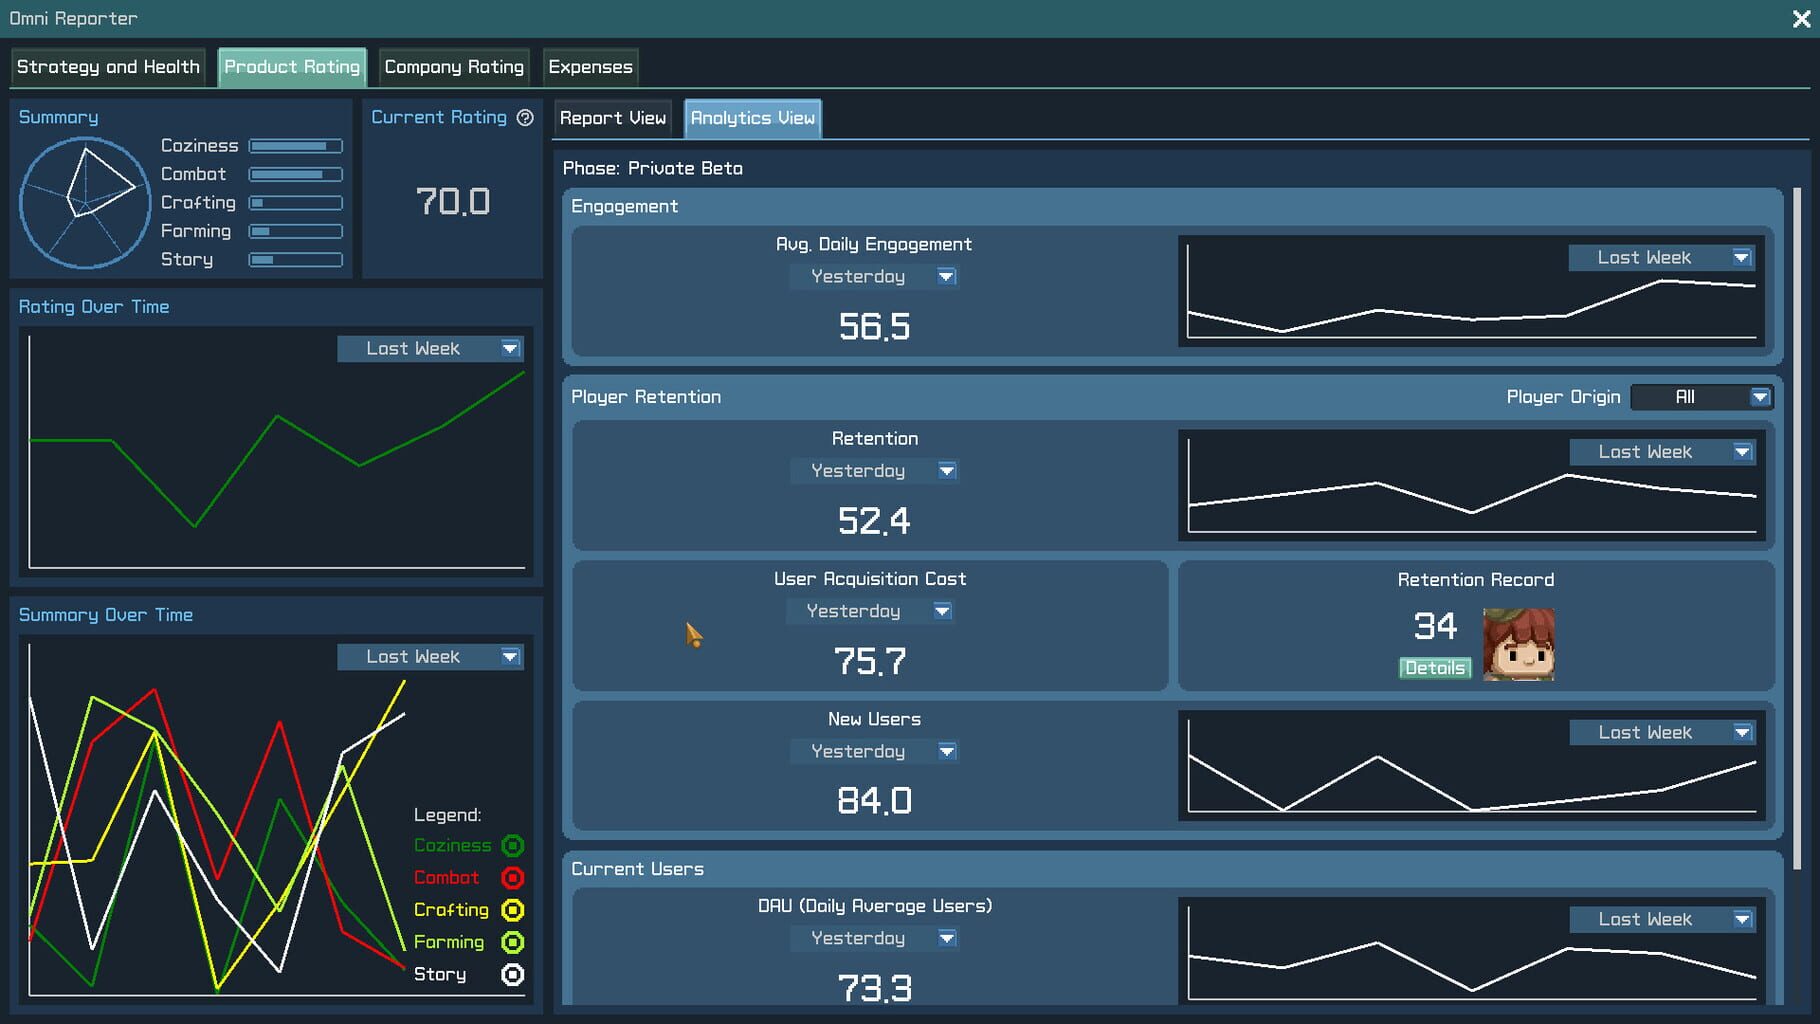Click the Coziness rating progress bar
This screenshot has width=1820, height=1024.
pyautogui.click(x=295, y=145)
